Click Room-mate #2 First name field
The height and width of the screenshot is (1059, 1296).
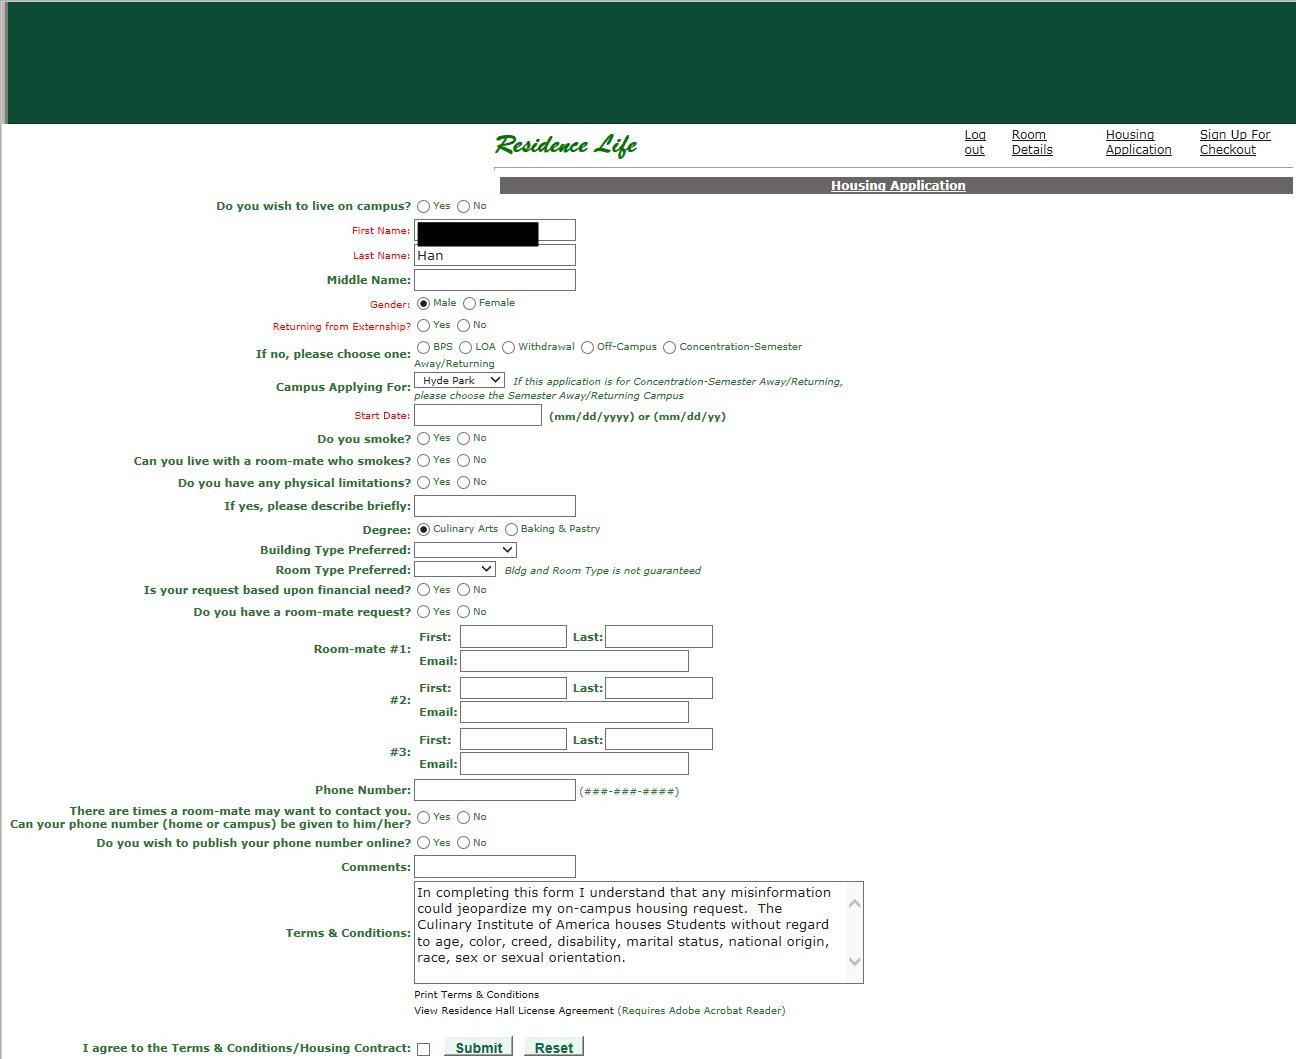[513, 688]
